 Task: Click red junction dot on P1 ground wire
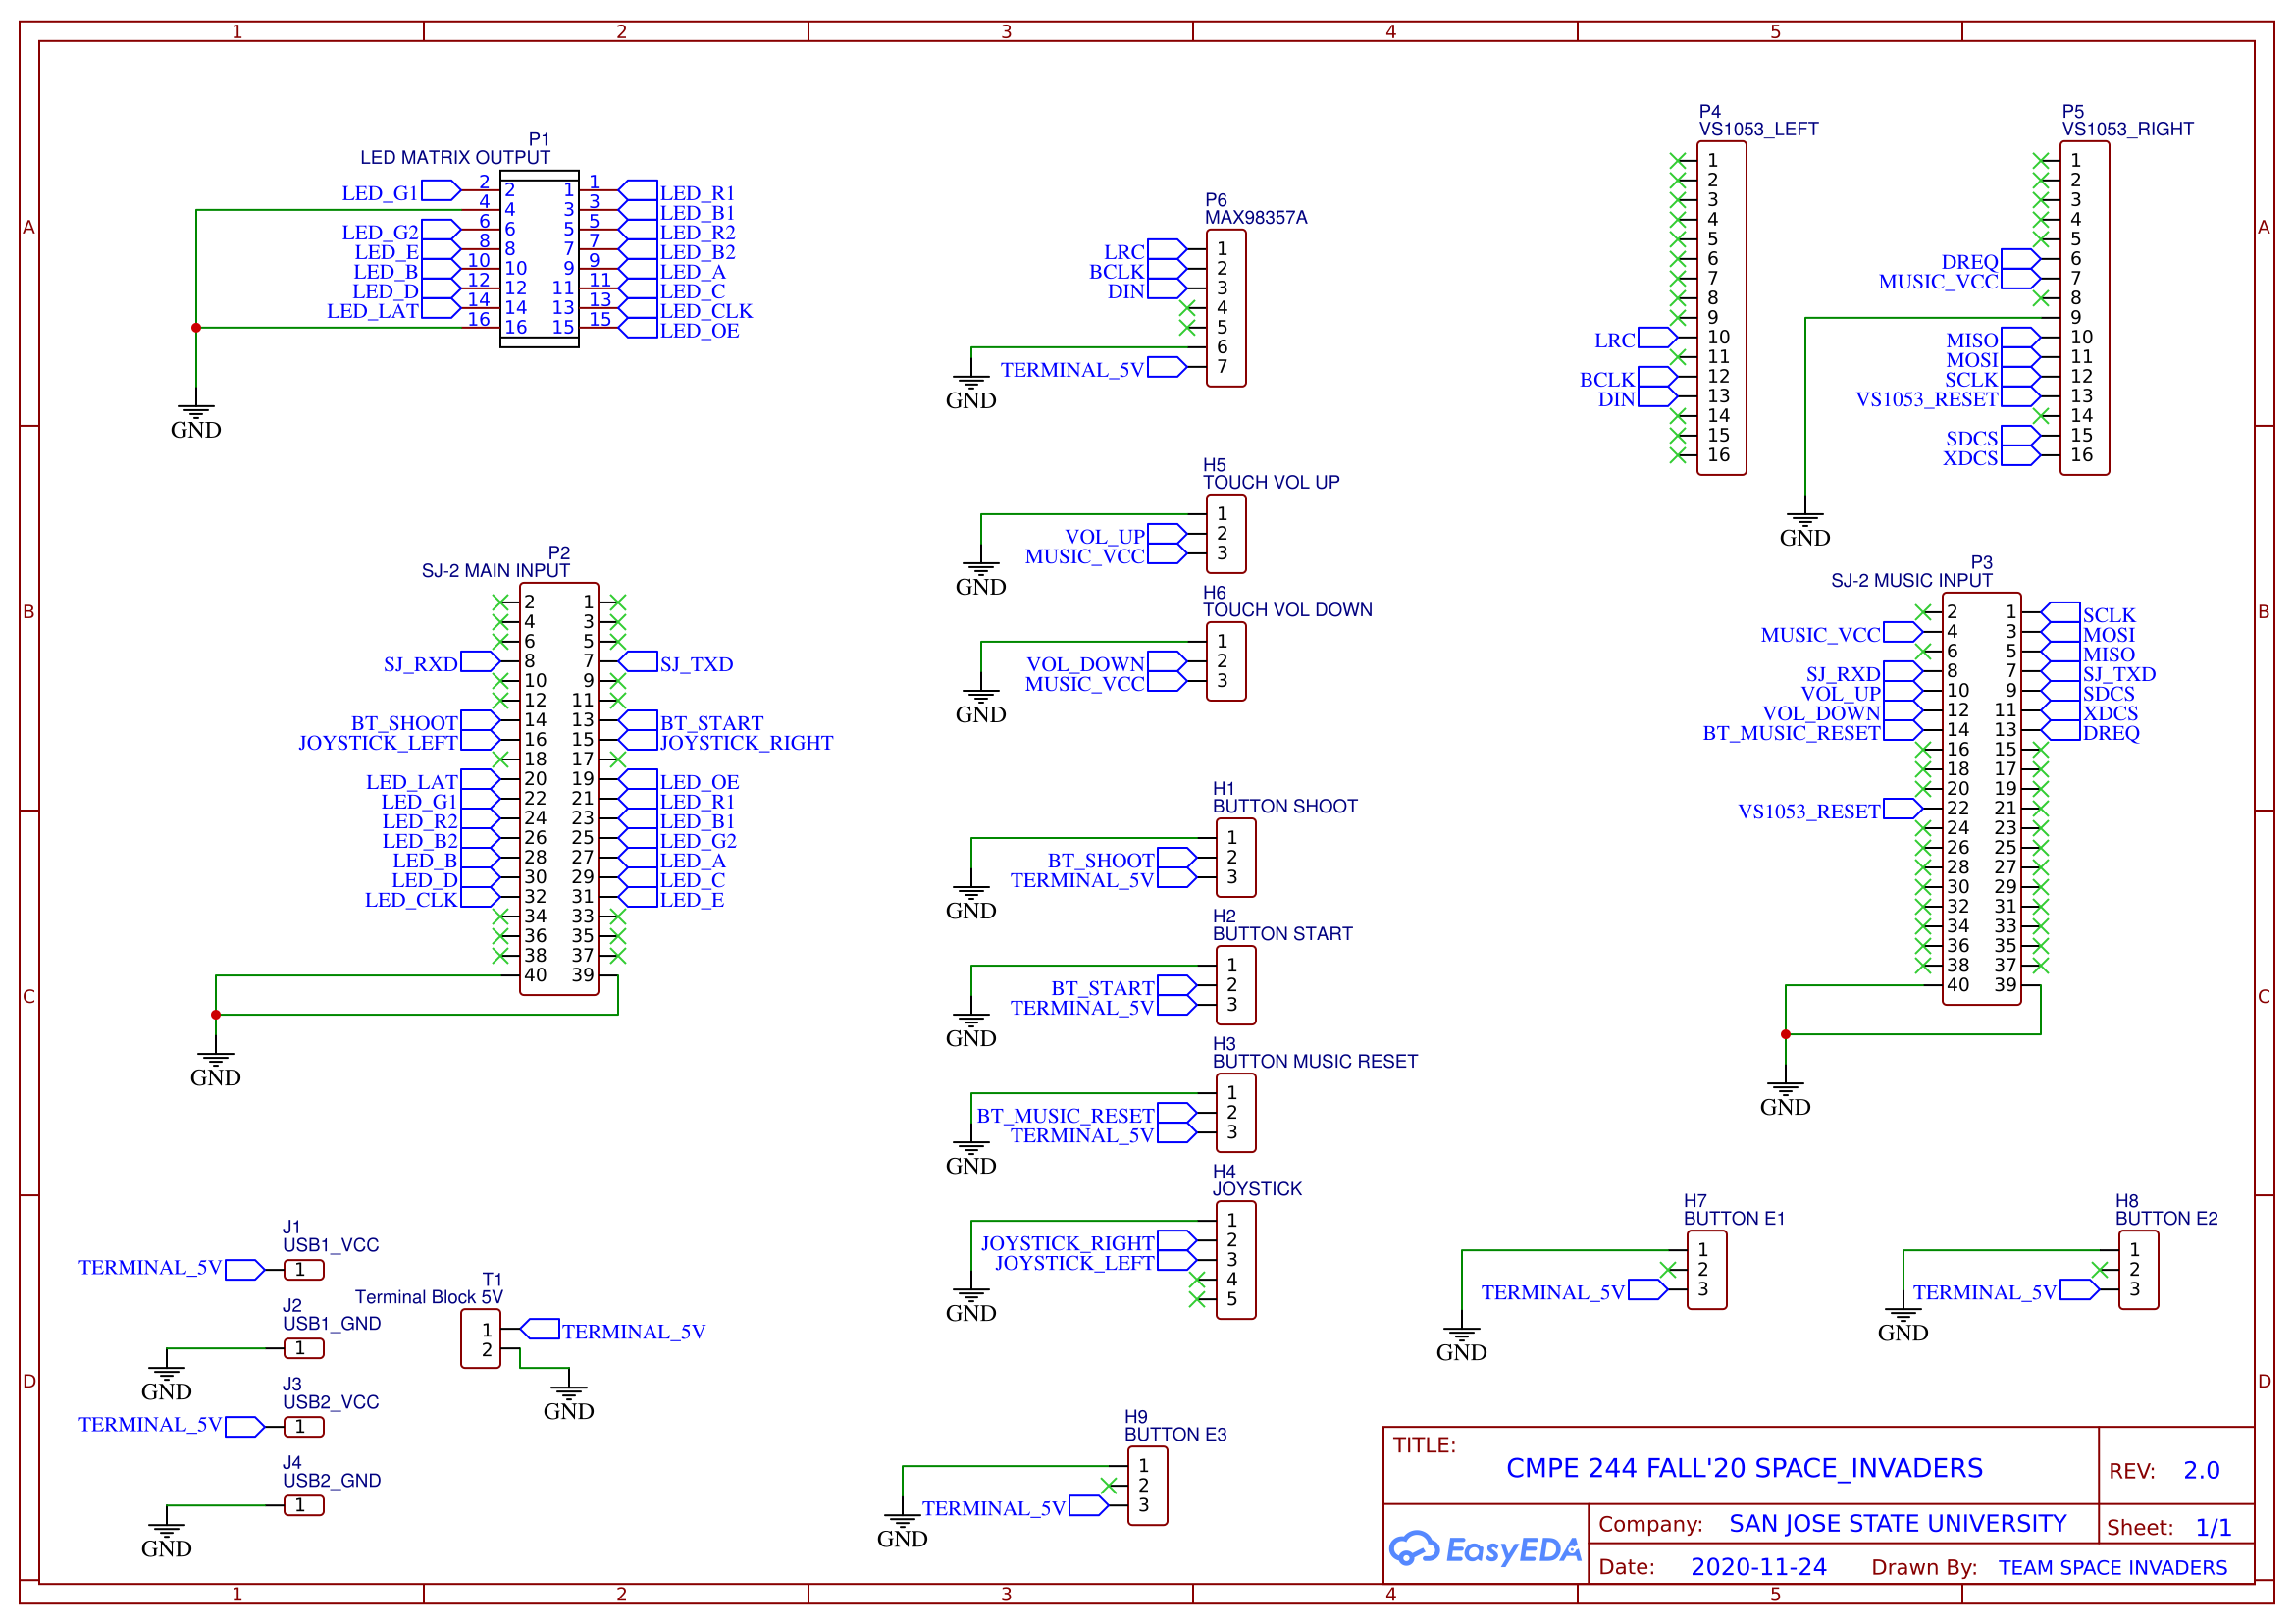[x=196, y=328]
